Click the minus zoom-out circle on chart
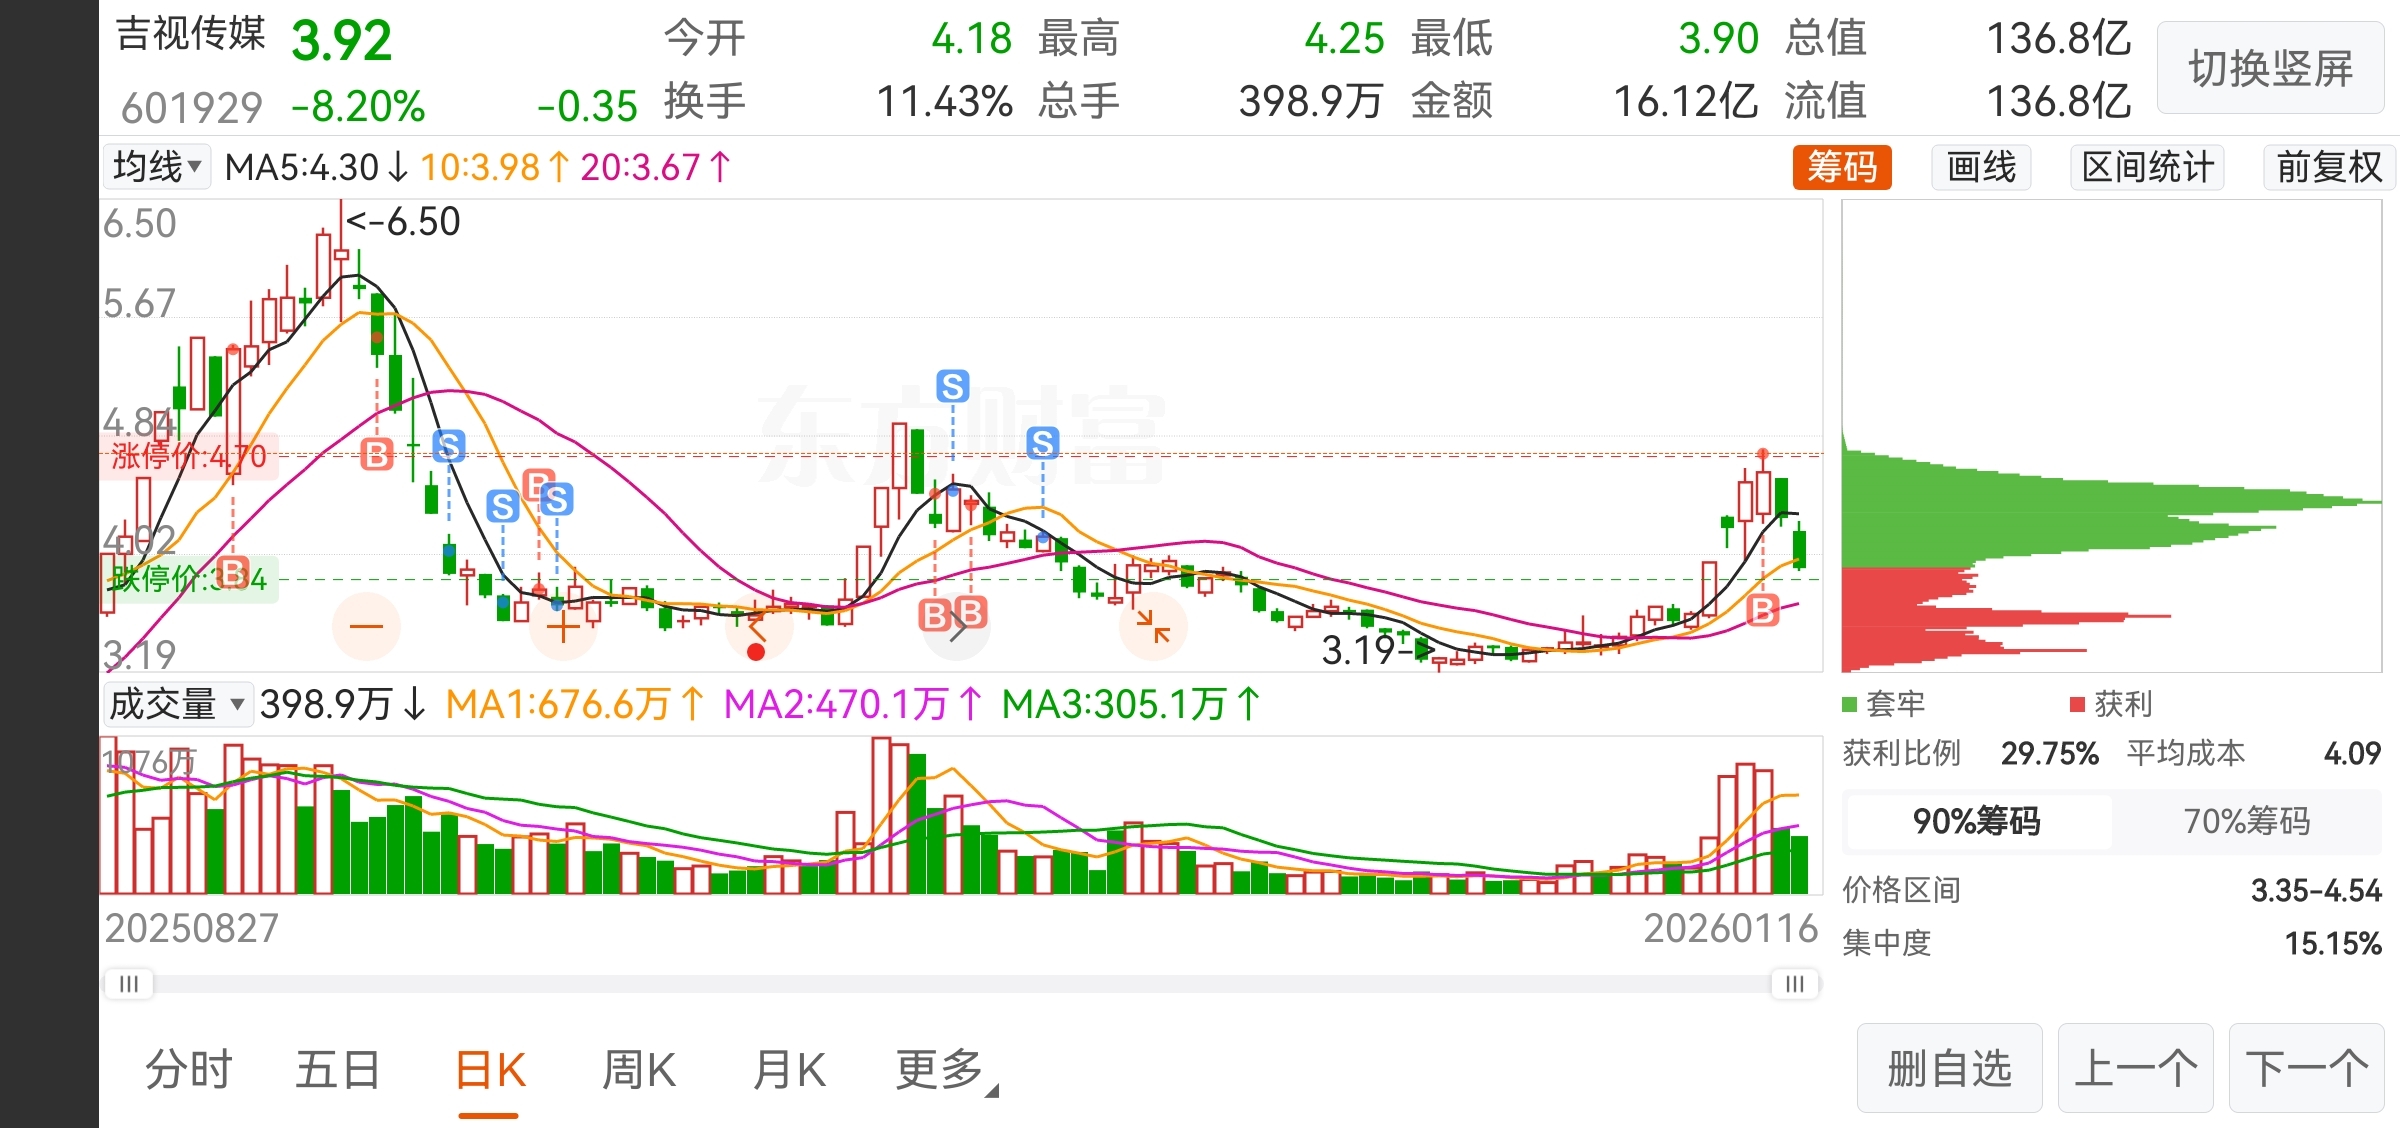 [366, 627]
